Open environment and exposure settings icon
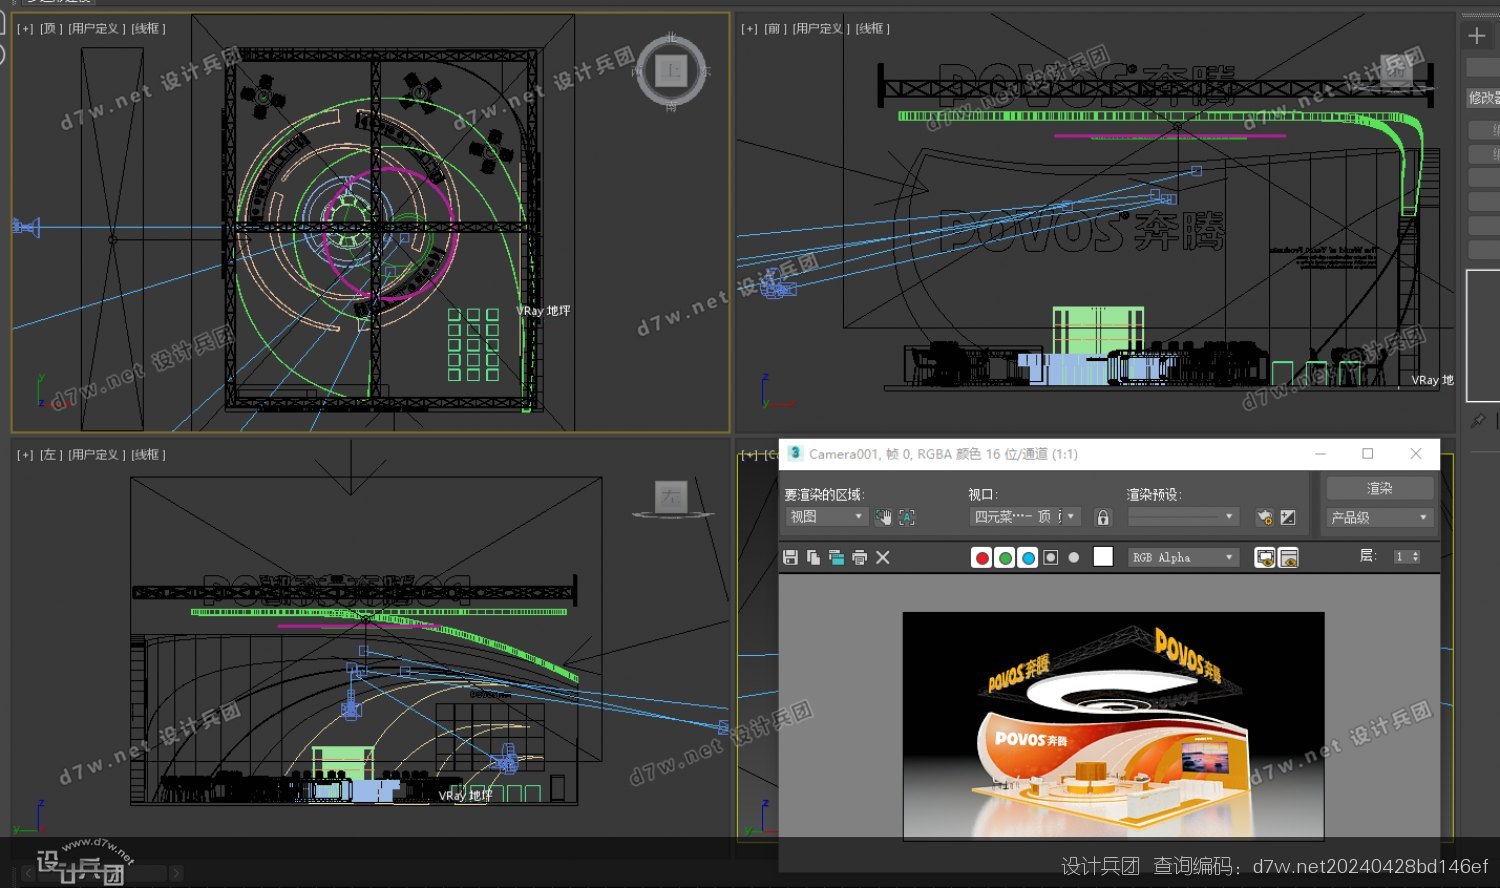The height and width of the screenshot is (888, 1500). tap(1288, 517)
